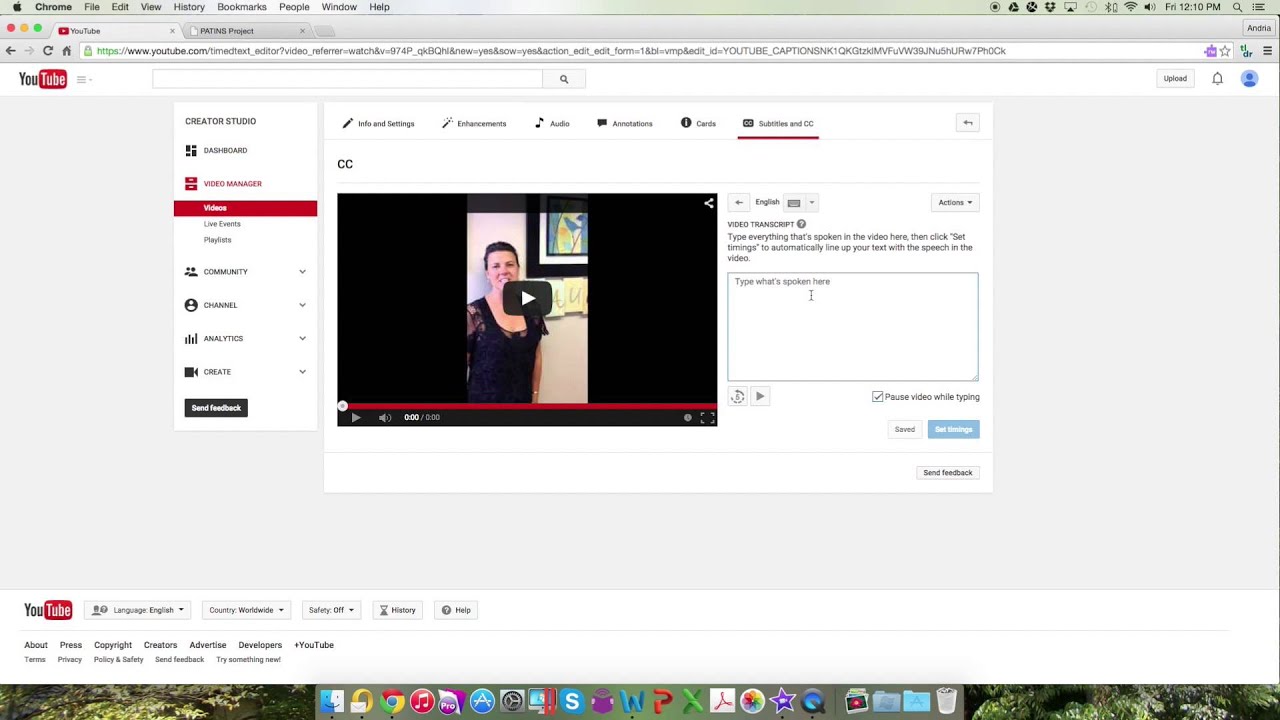The image size is (1280, 720).
Task: Open the guide menu beside YouTube logo
Action: 83,79
